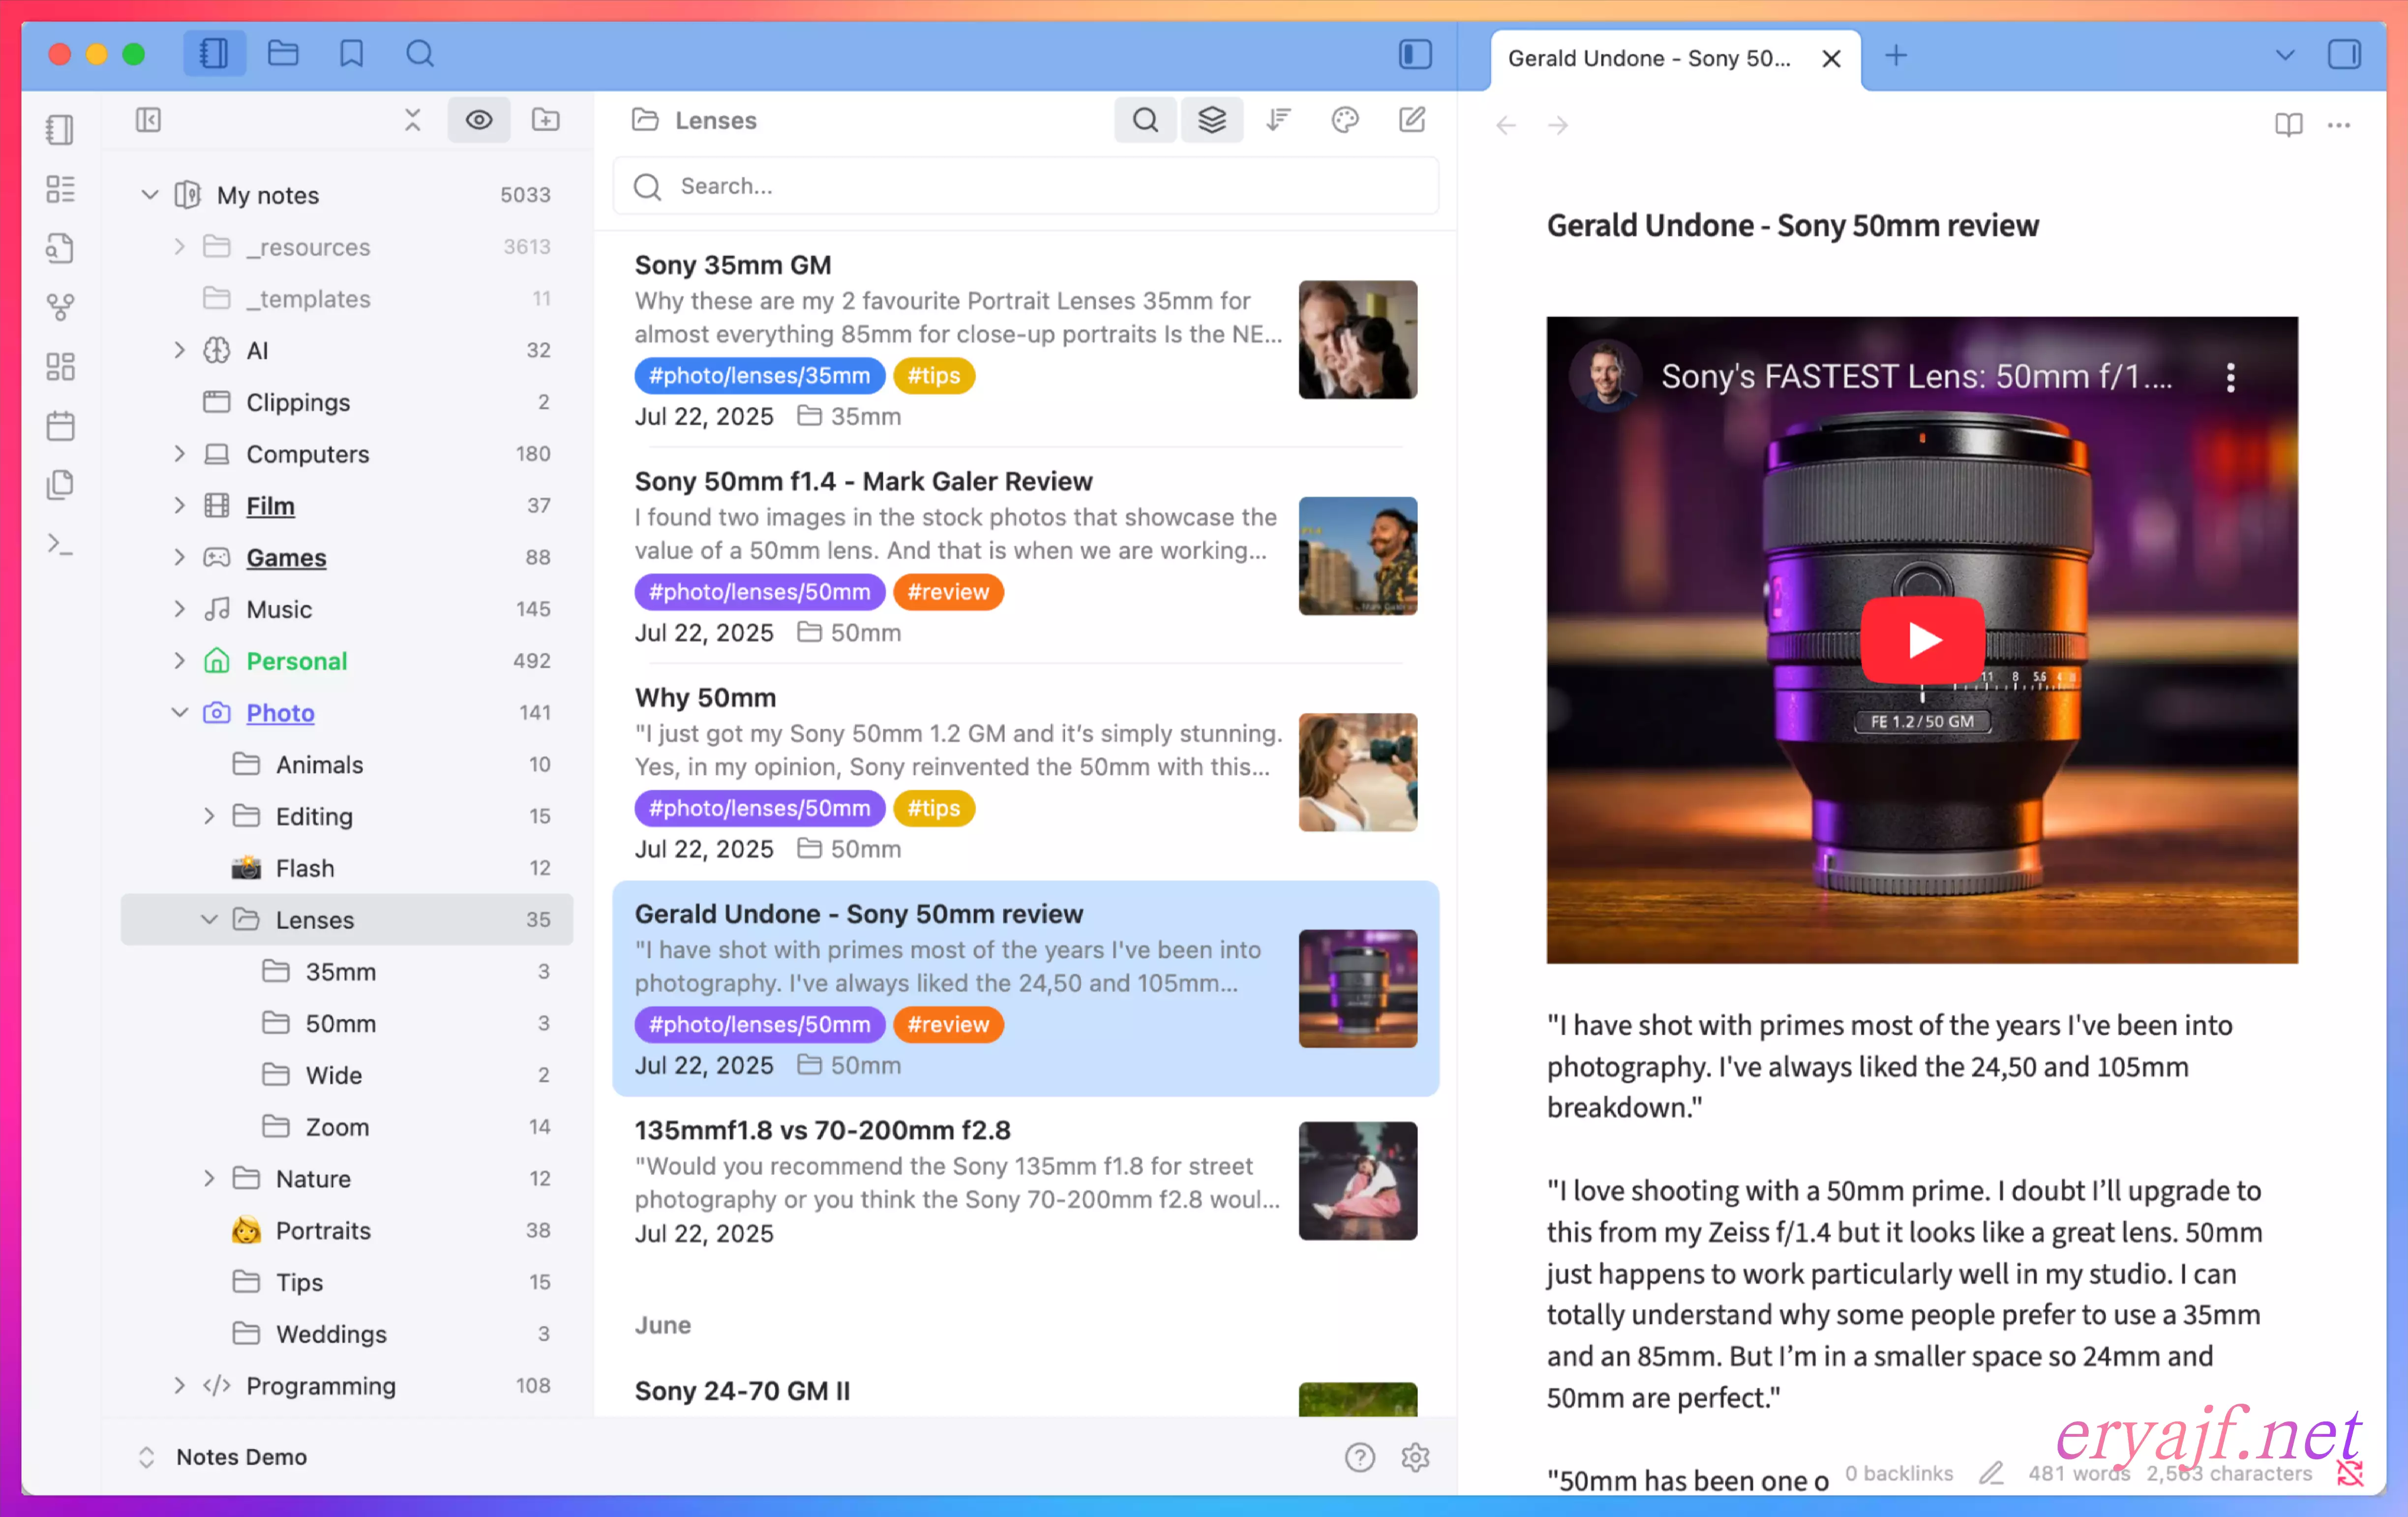Create a new note with the pencil icon
Screen dimensions: 2408x1517
coord(1411,120)
